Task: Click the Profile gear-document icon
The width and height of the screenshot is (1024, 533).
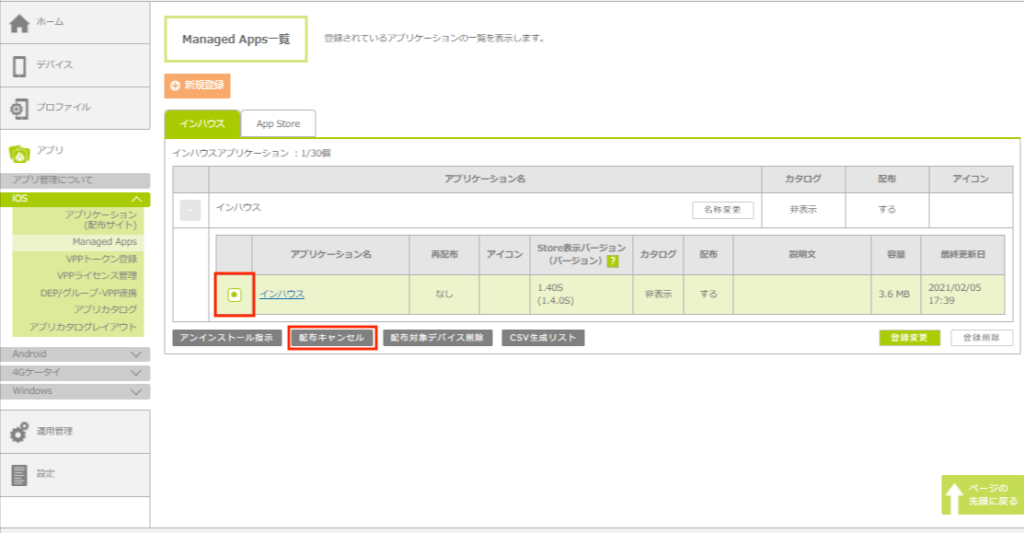Action: 19,108
